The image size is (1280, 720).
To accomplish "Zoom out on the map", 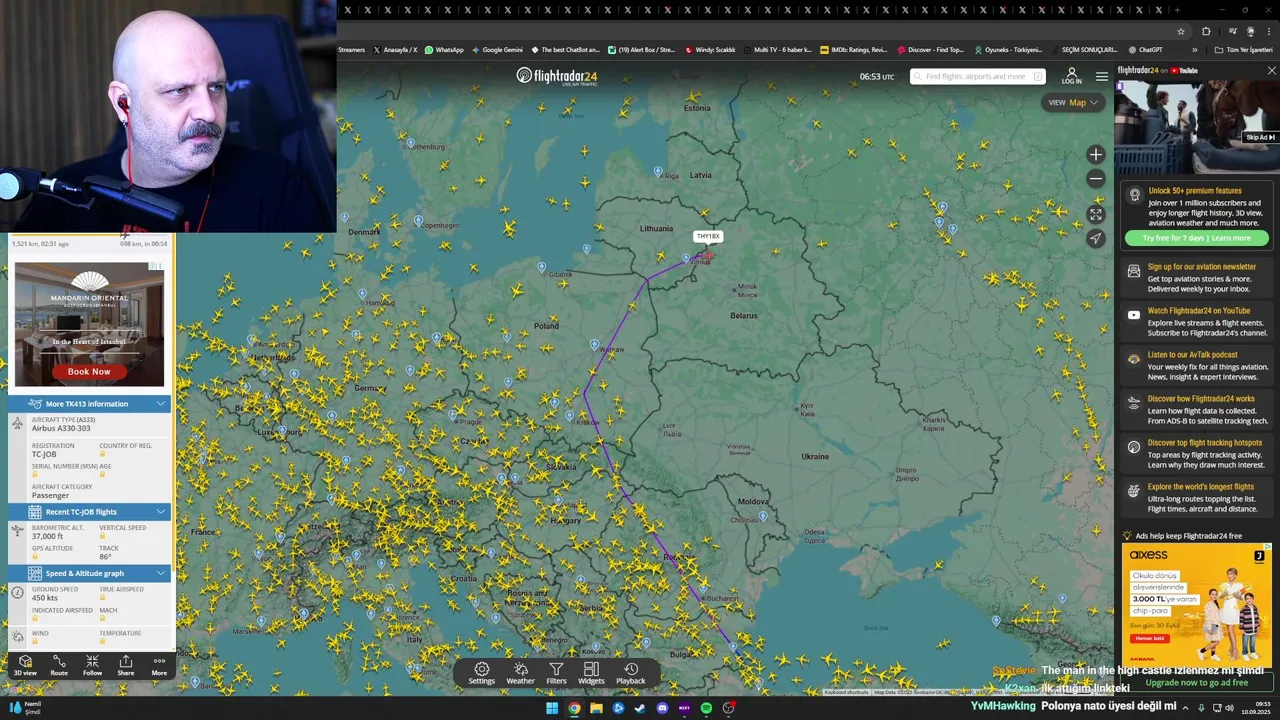I will [x=1096, y=179].
